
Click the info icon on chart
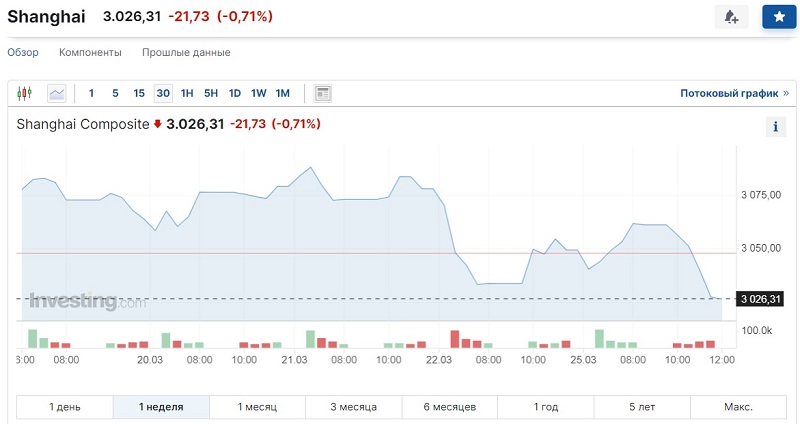tap(775, 127)
